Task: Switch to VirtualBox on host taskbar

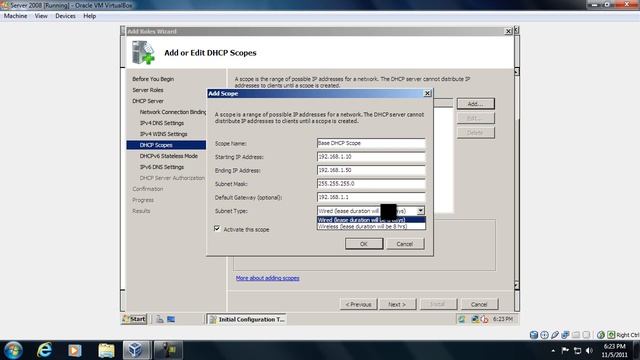Action: (137, 350)
